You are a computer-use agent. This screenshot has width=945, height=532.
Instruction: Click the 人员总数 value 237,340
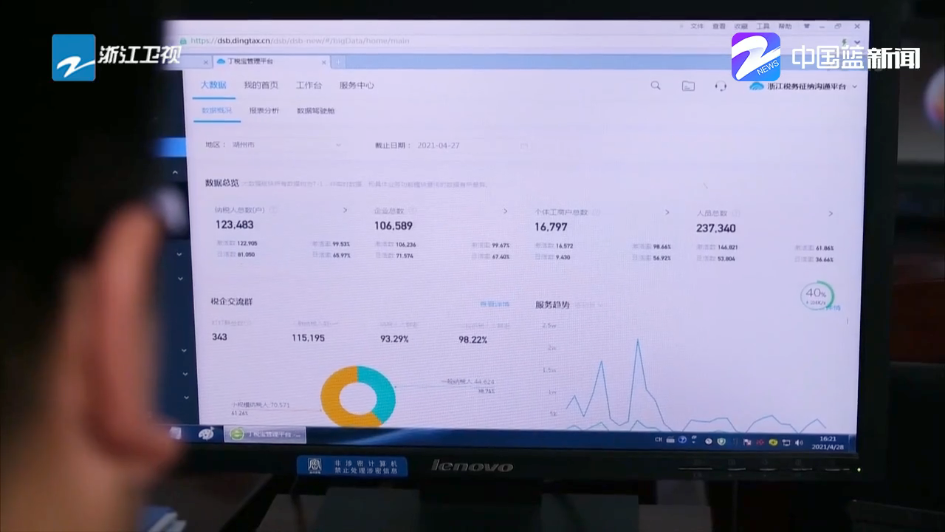(x=715, y=228)
